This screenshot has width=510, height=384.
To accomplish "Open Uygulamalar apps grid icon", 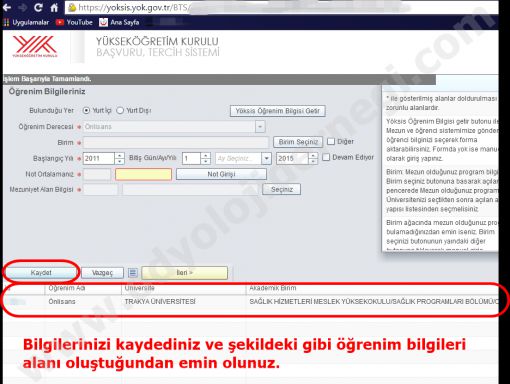I will (6, 22).
